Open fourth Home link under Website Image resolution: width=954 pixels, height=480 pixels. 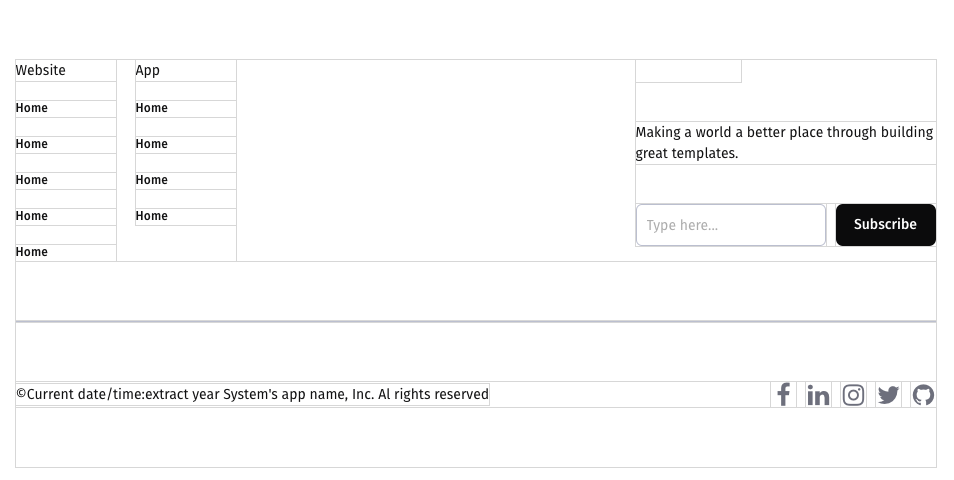(32, 216)
